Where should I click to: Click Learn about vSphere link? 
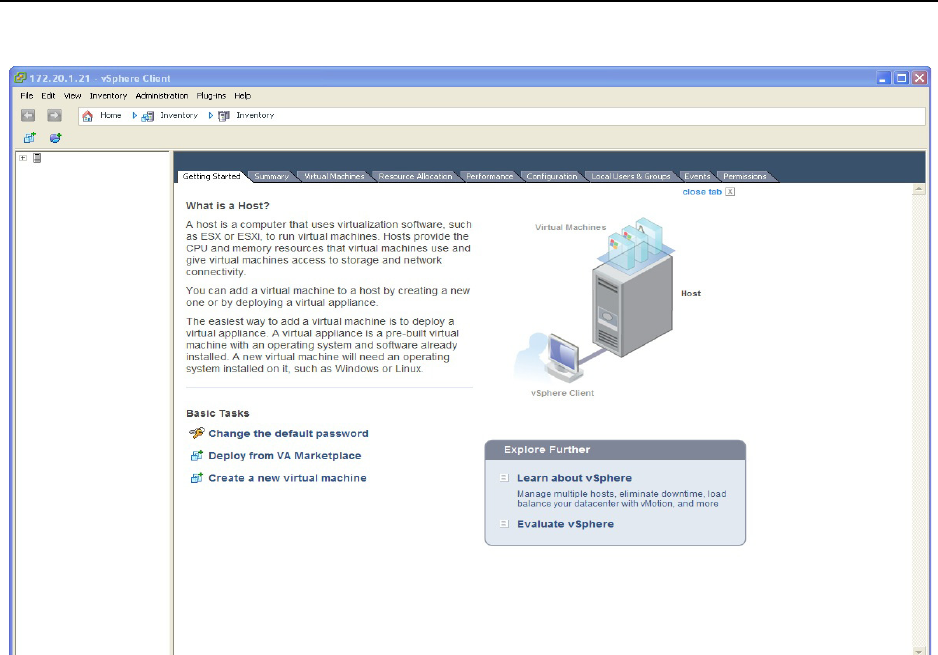(x=574, y=478)
